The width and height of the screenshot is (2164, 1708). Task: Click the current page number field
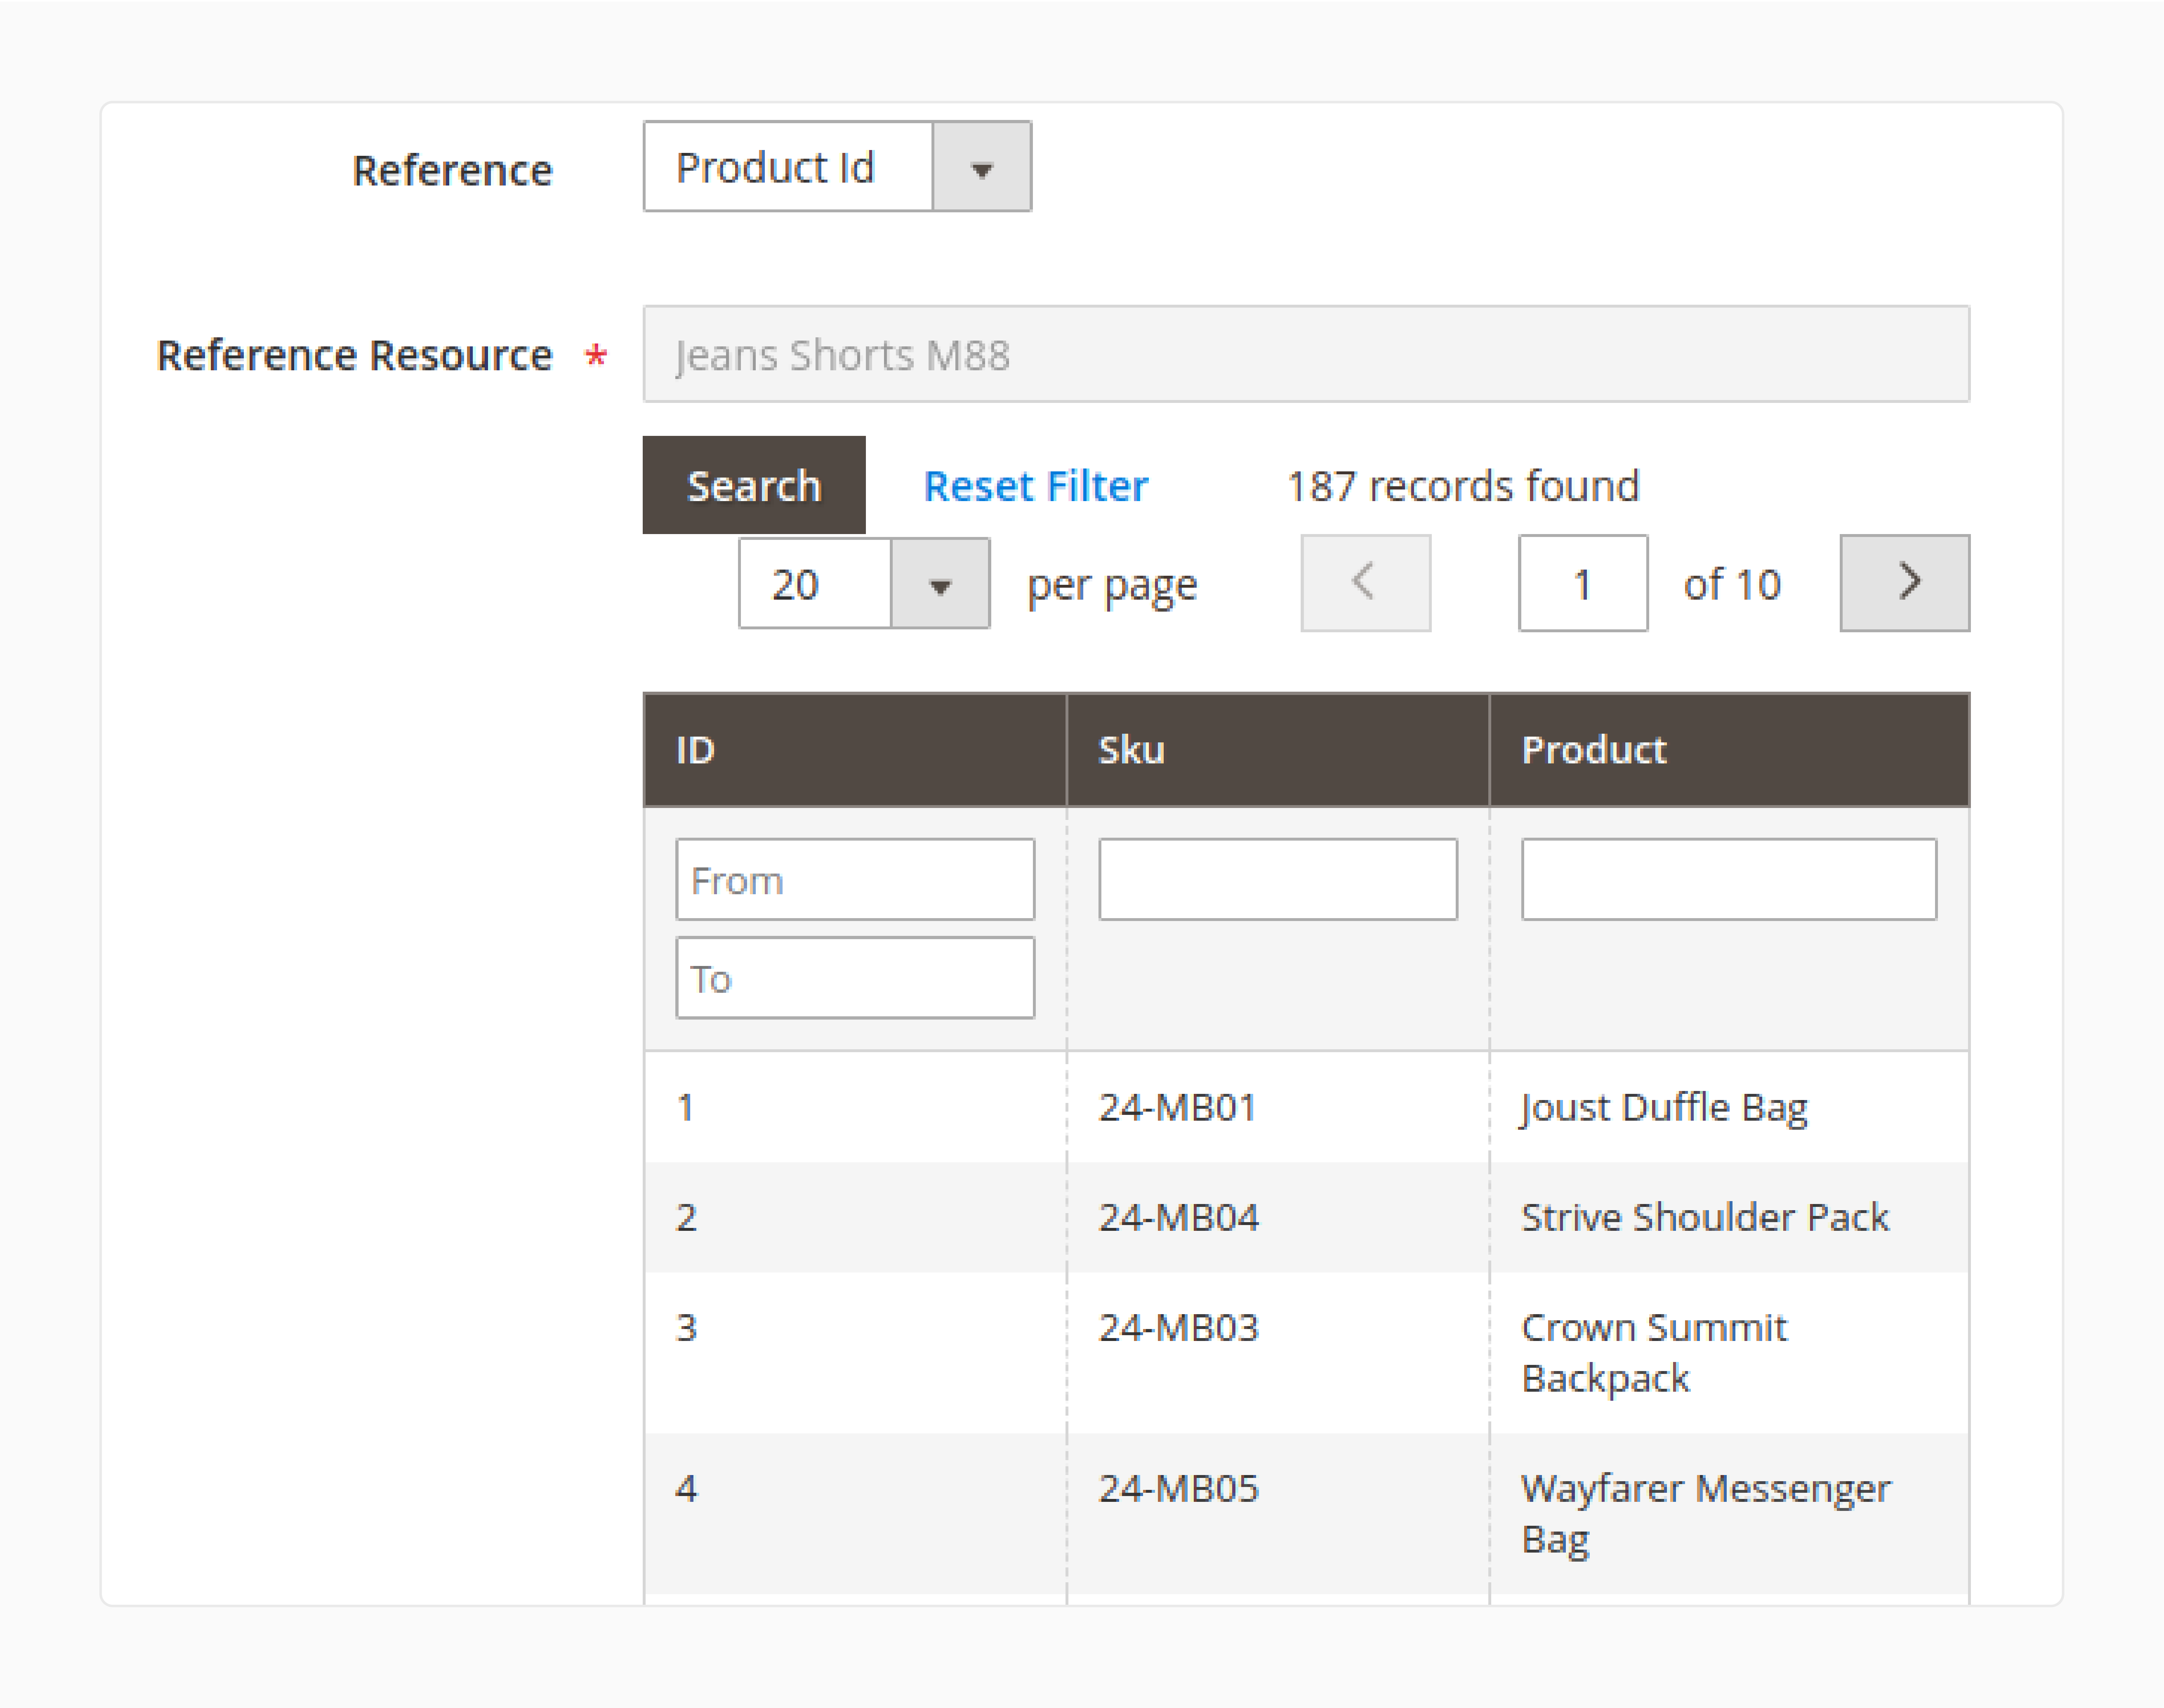(x=1583, y=583)
